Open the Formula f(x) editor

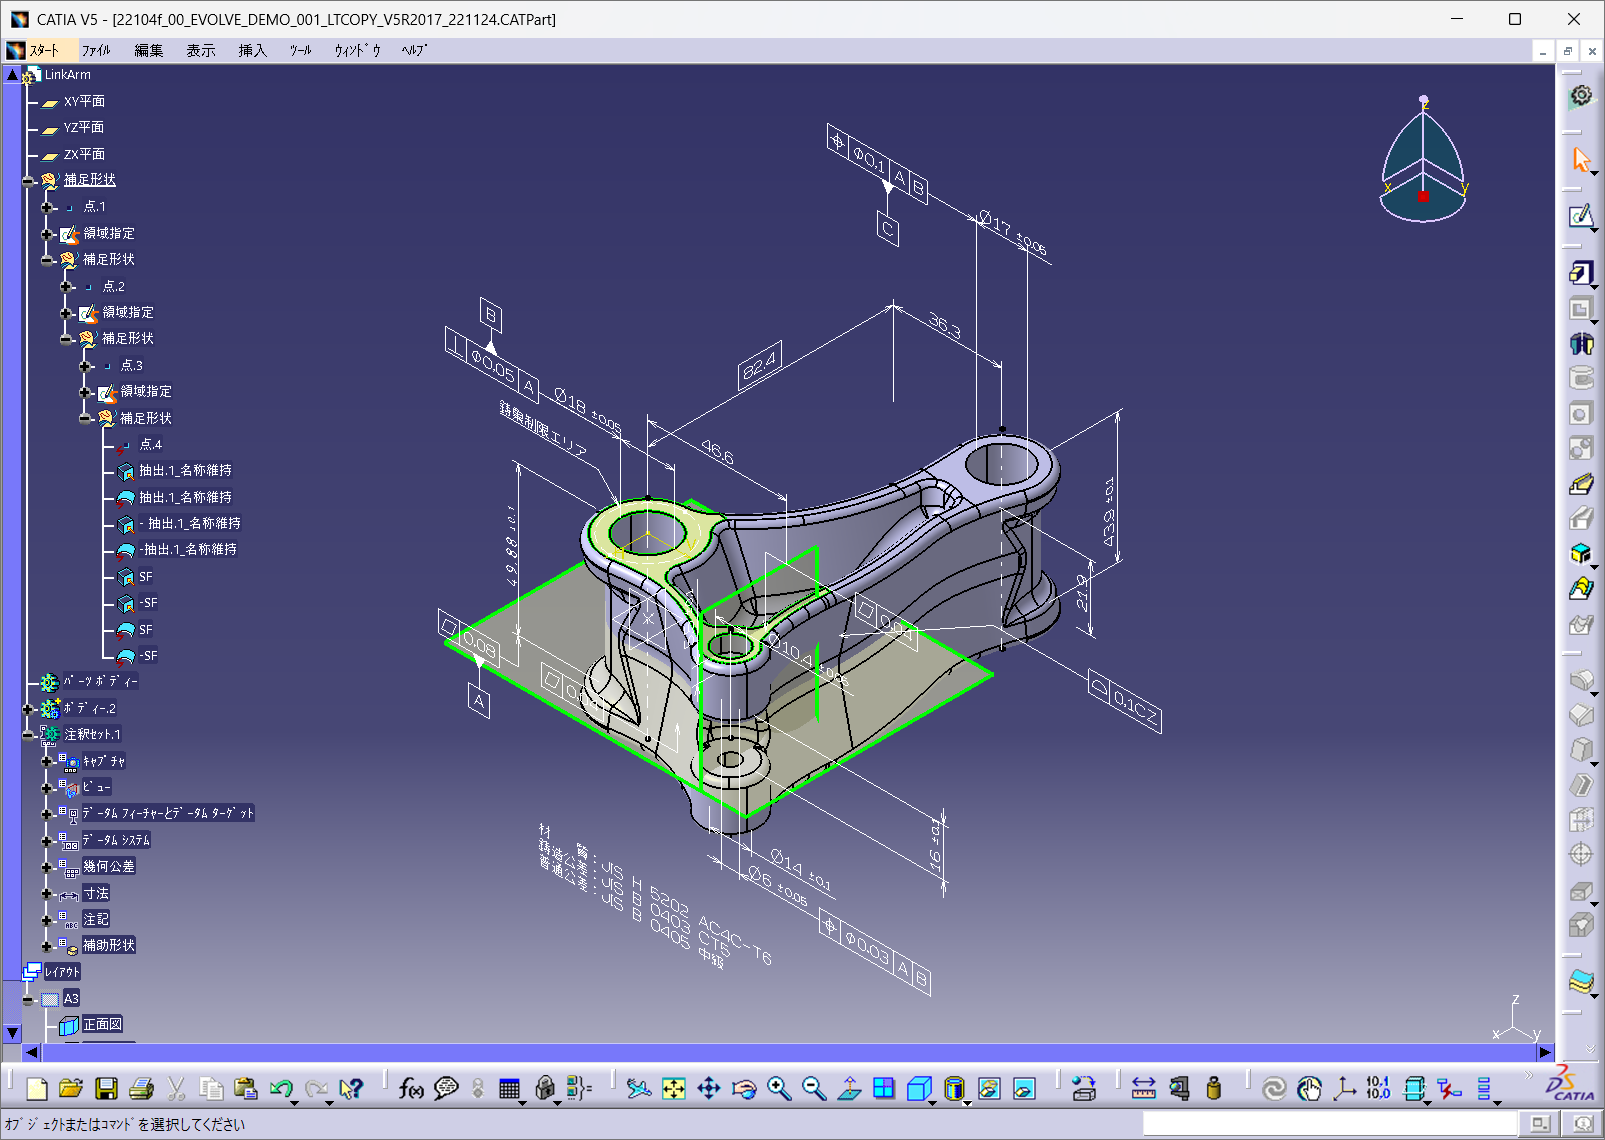[411, 1088]
